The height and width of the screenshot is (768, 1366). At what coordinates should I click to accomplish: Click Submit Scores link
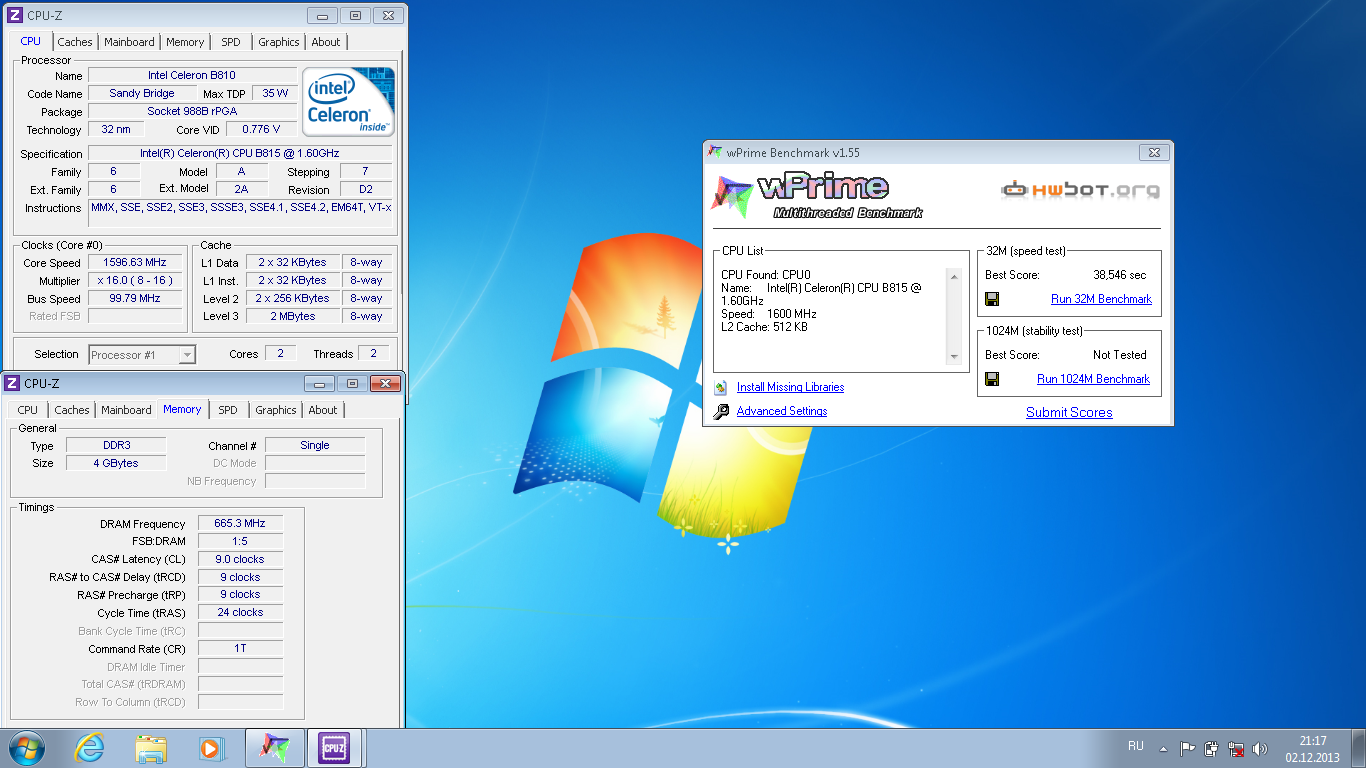pos(1069,412)
